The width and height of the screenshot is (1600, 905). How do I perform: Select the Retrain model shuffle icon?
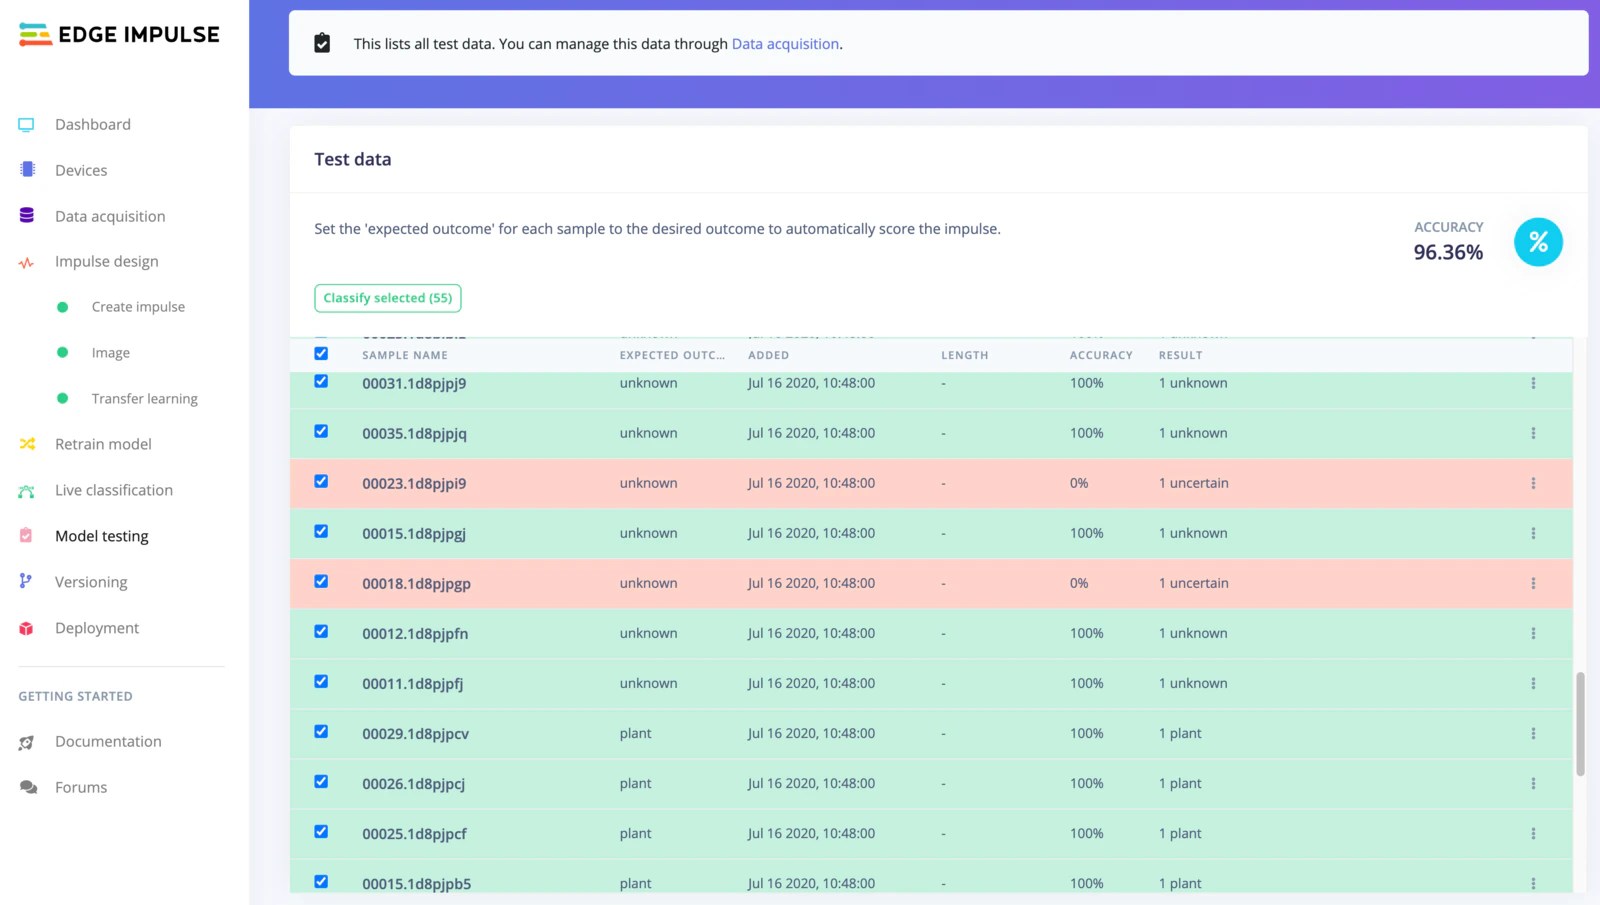(x=26, y=444)
